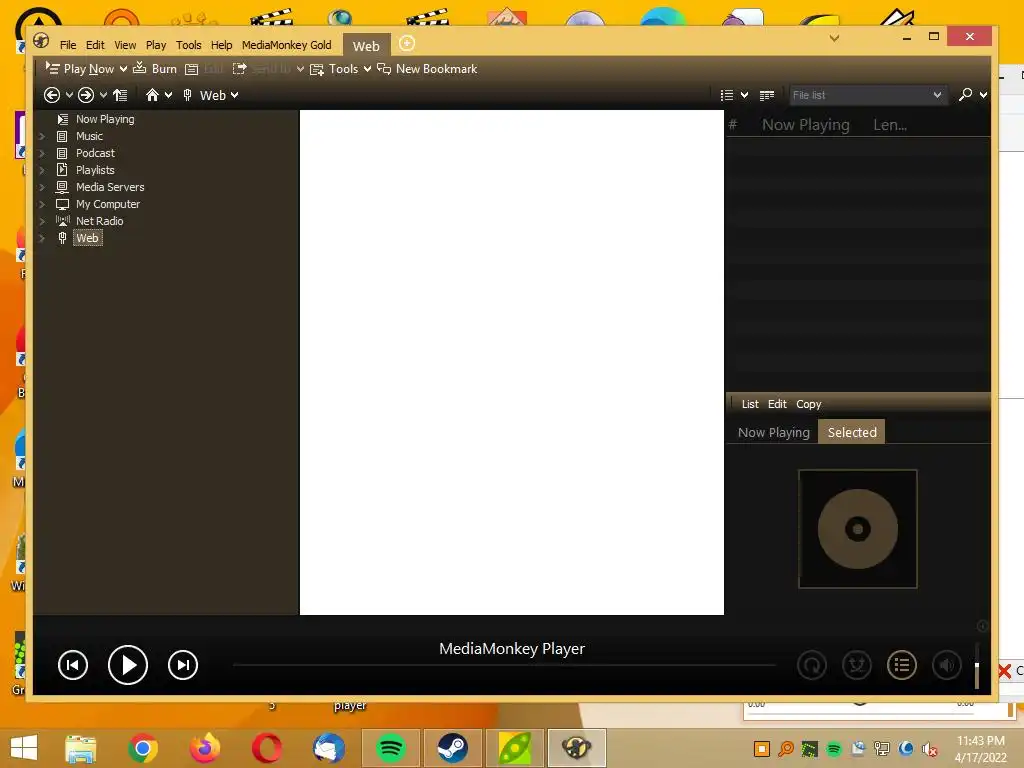Screen dimensions: 1024x768
Task: Open the Edit menu
Action: tap(95, 45)
